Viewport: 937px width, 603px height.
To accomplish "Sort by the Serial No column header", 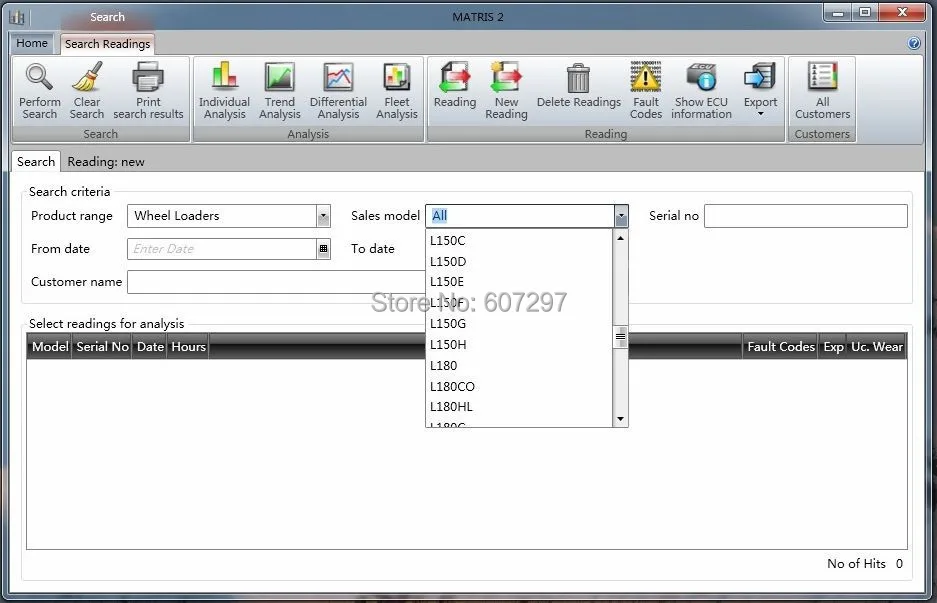I will 102,347.
